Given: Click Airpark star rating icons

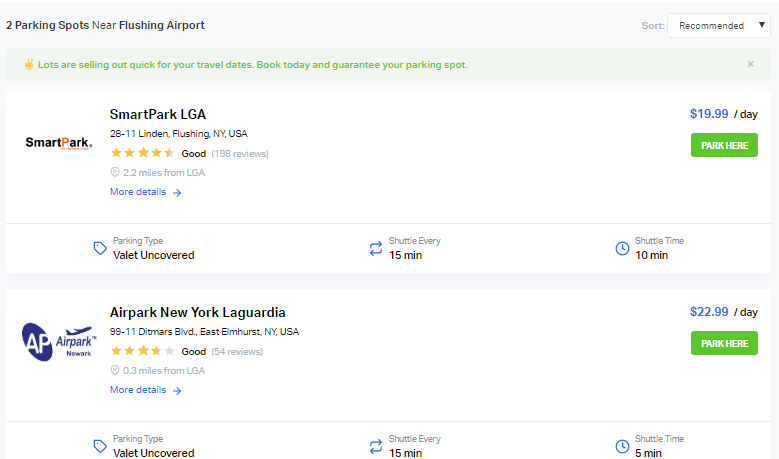Looking at the screenshot, I should coord(142,351).
